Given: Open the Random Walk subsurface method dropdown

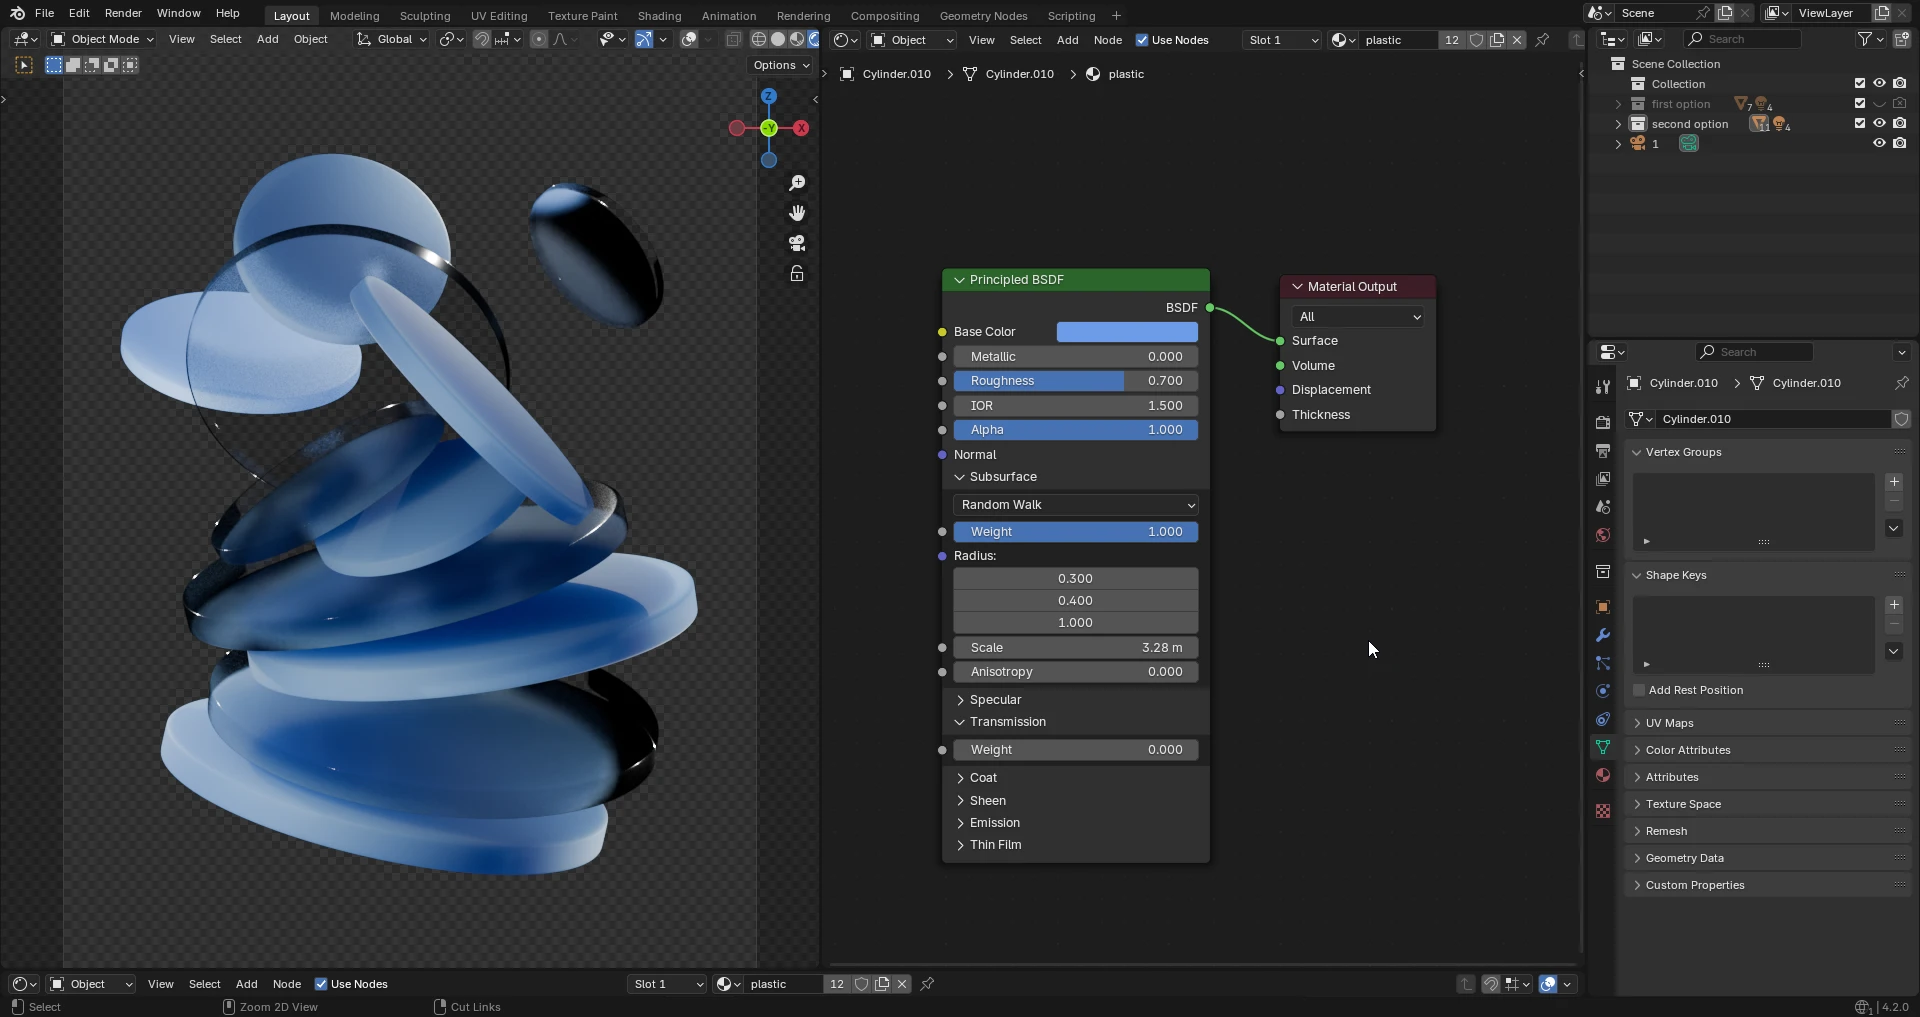Looking at the screenshot, I should (x=1076, y=505).
